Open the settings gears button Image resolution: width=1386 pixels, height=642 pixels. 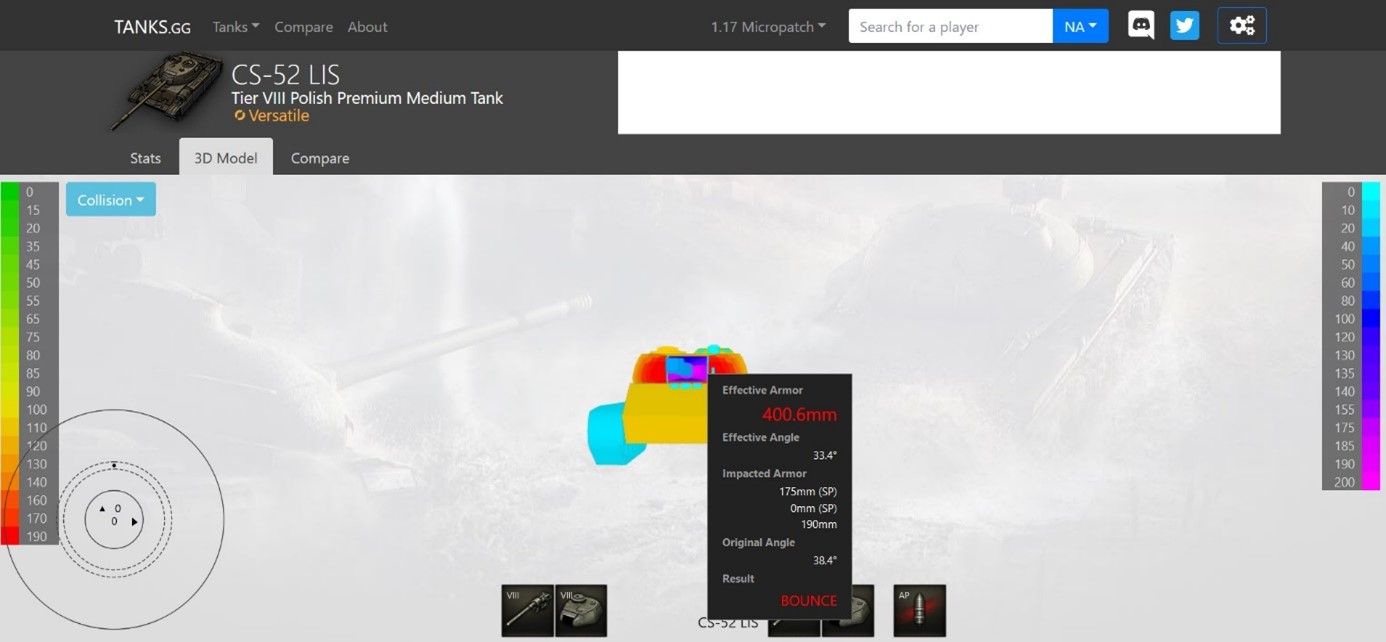[x=1242, y=26]
